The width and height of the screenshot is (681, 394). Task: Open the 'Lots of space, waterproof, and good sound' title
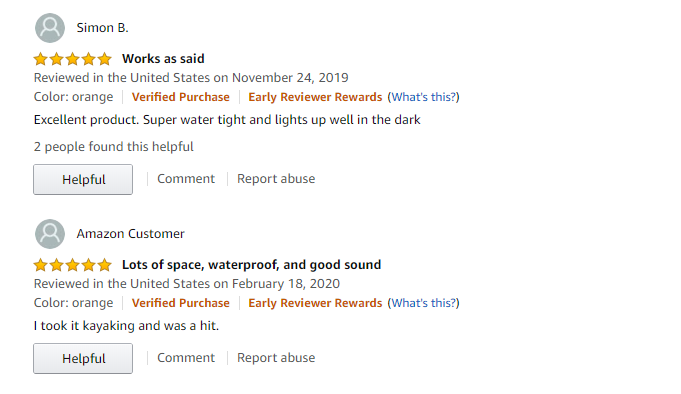[251, 265]
